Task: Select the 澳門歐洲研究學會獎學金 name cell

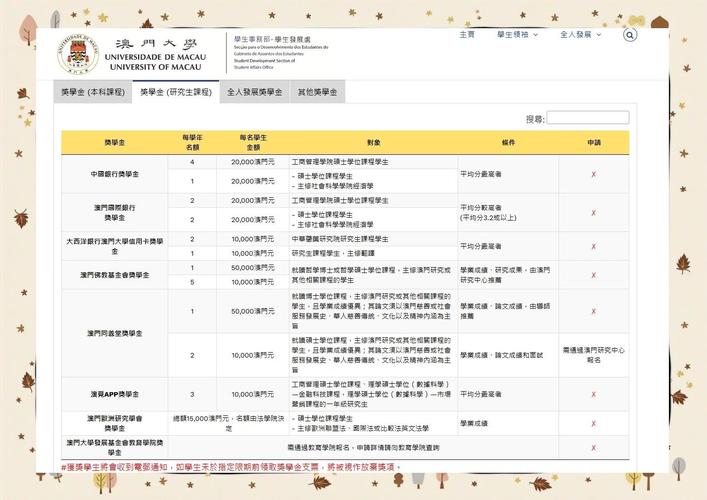Action: (x=115, y=423)
